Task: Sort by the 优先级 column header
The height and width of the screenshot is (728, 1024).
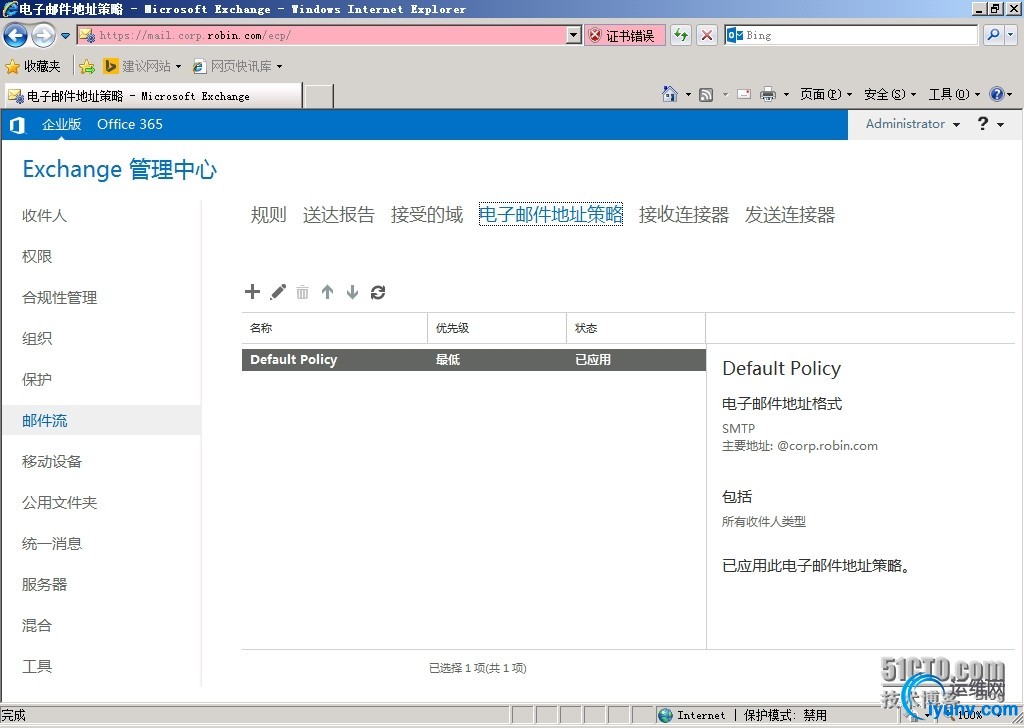Action: point(497,328)
